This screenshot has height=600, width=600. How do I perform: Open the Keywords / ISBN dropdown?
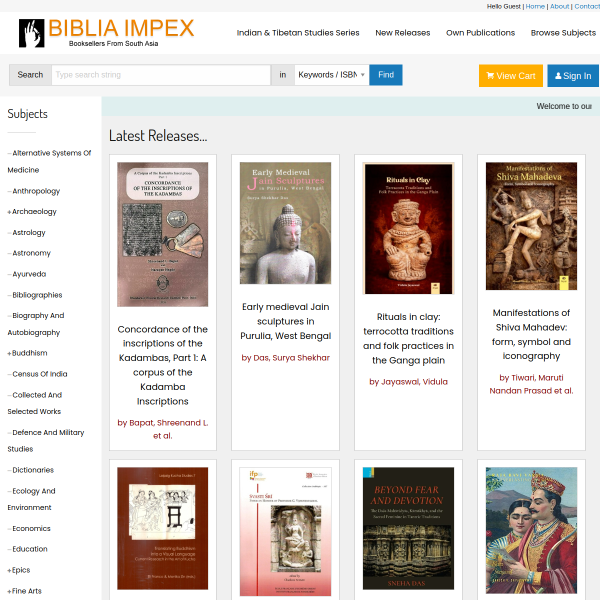click(332, 75)
